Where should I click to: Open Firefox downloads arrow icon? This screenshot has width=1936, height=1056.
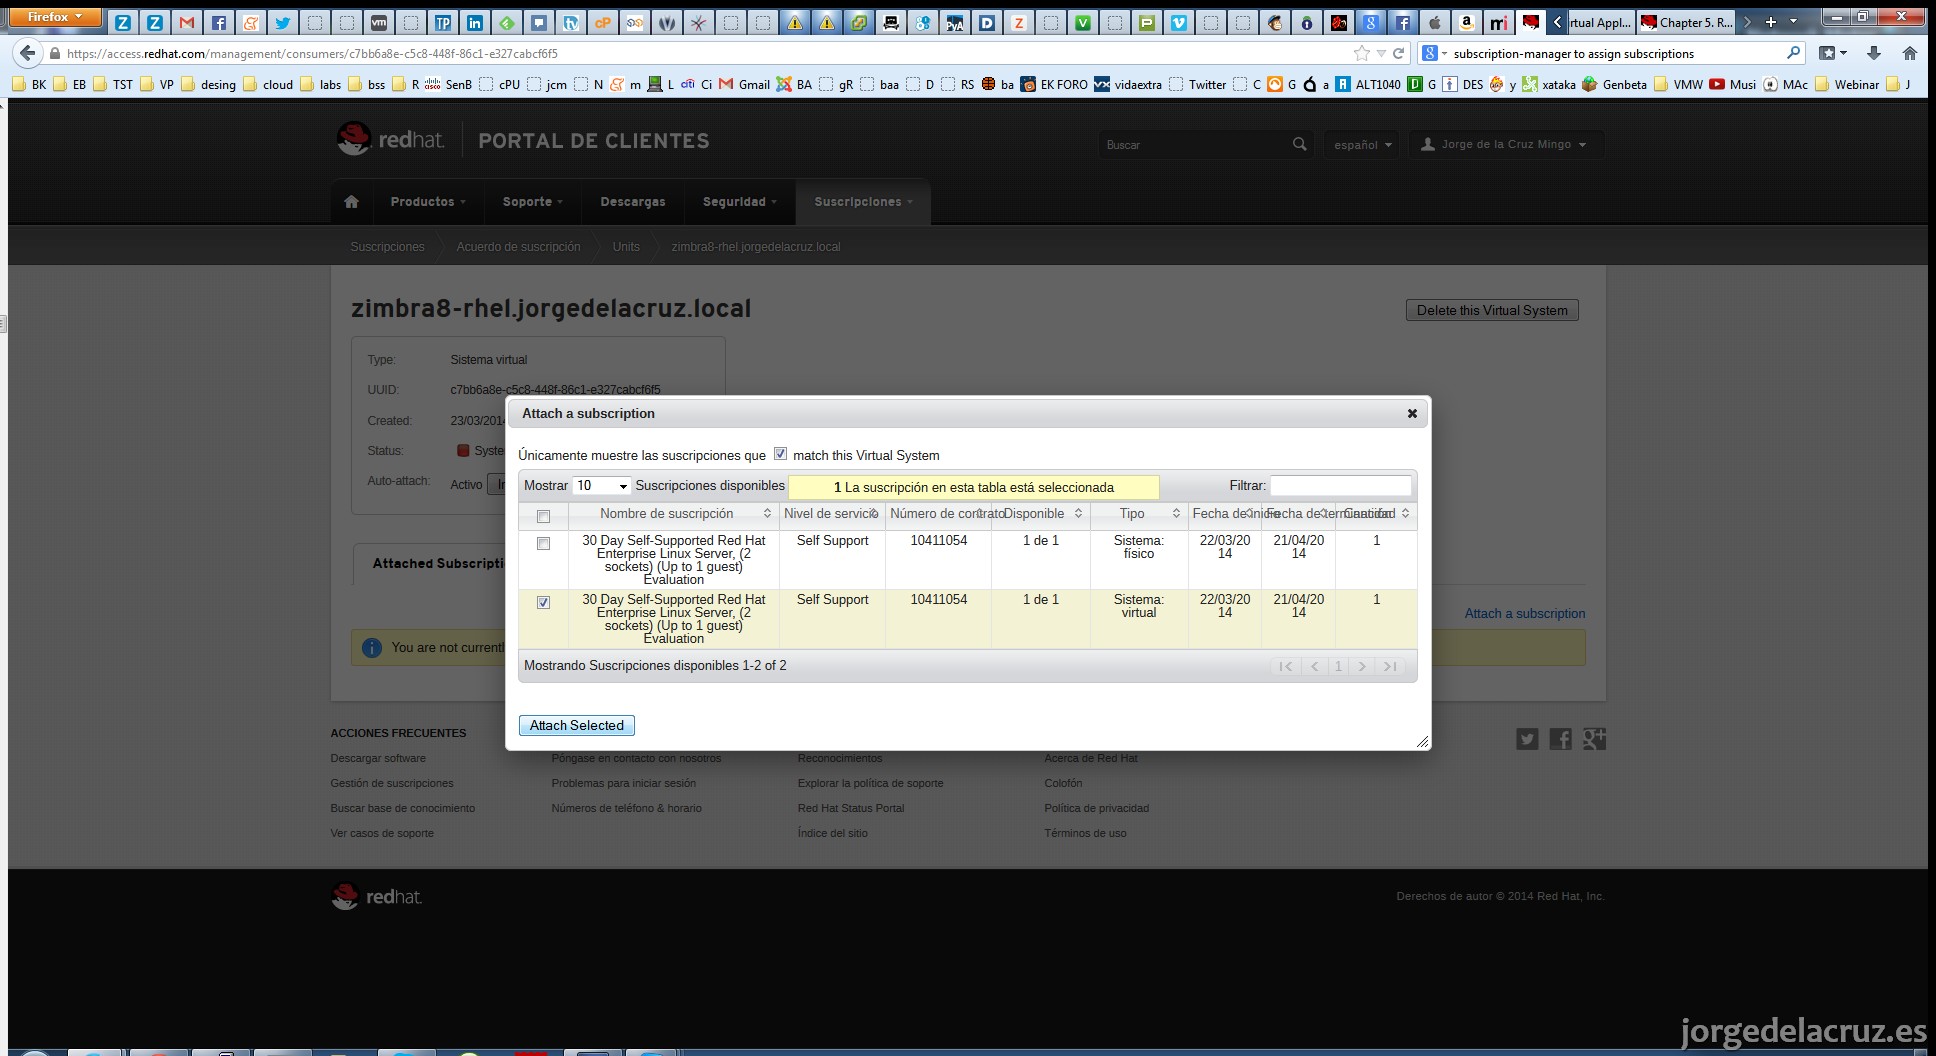coord(1874,53)
